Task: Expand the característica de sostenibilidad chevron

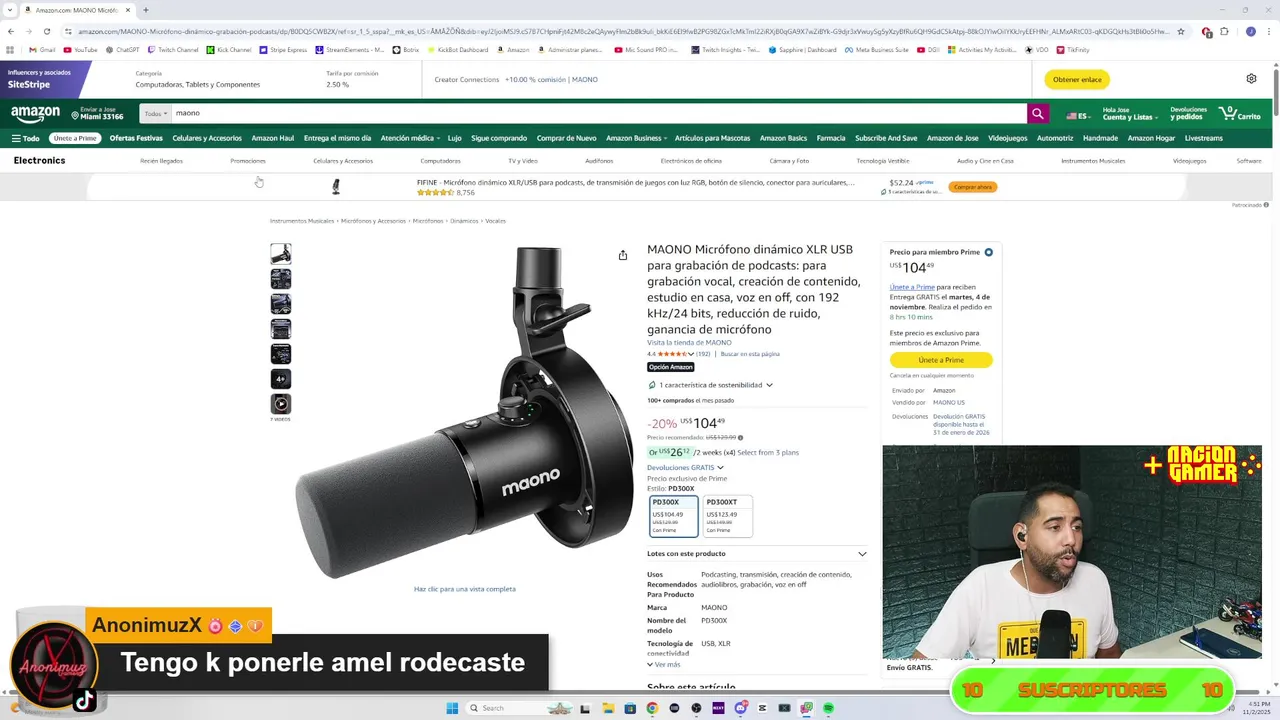Action: 769,385
